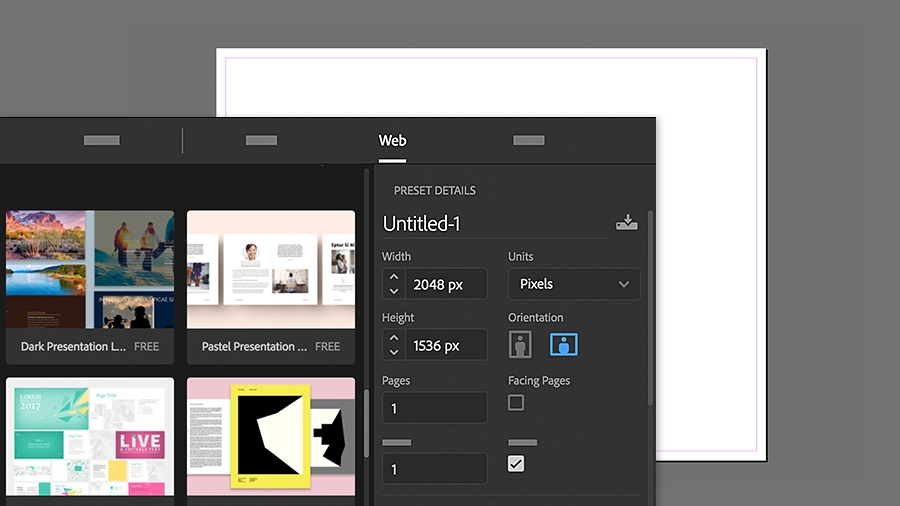Open Dark Presentation template thumbnail
Screen dimensions: 900x506
coord(90,270)
